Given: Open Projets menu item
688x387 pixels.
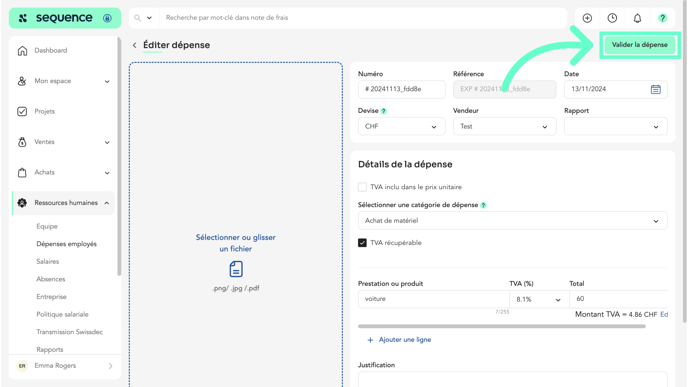Looking at the screenshot, I should click(45, 111).
